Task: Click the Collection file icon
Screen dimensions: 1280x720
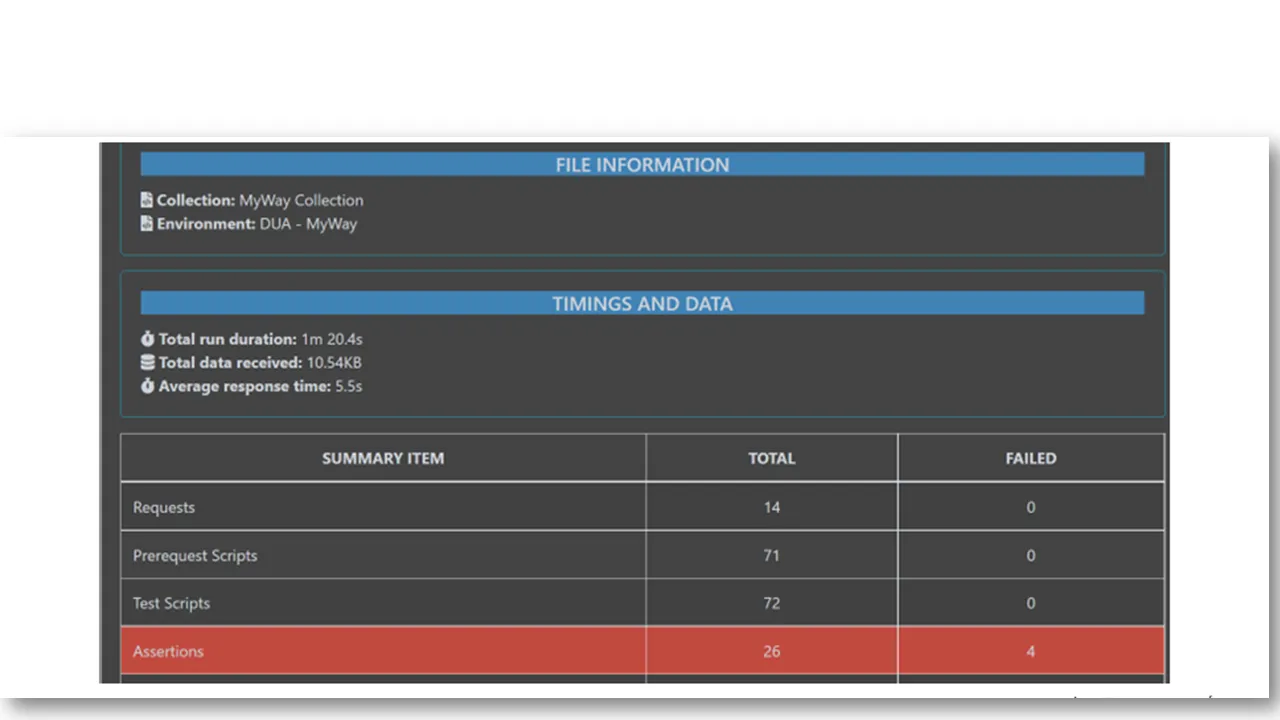Action: [146, 200]
